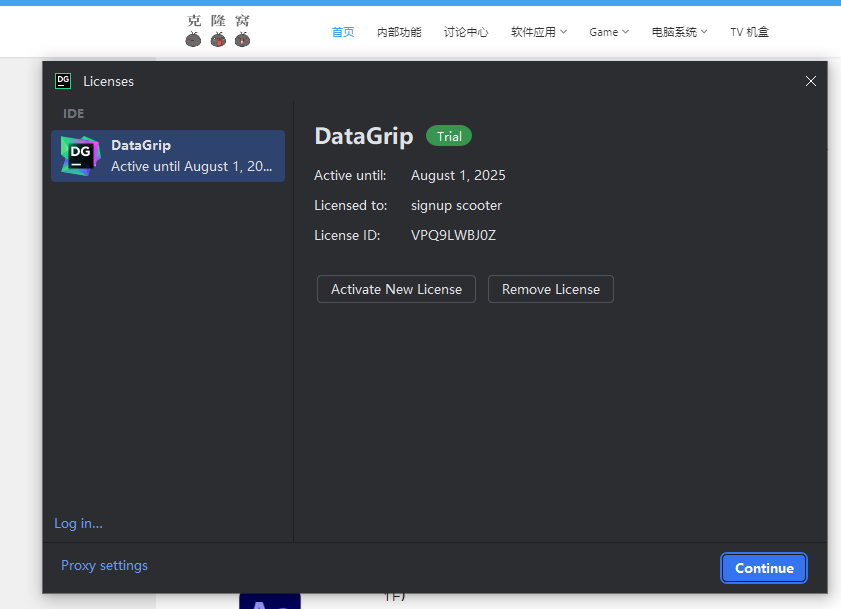Click Remove License button
This screenshot has width=841, height=609.
[x=551, y=289]
